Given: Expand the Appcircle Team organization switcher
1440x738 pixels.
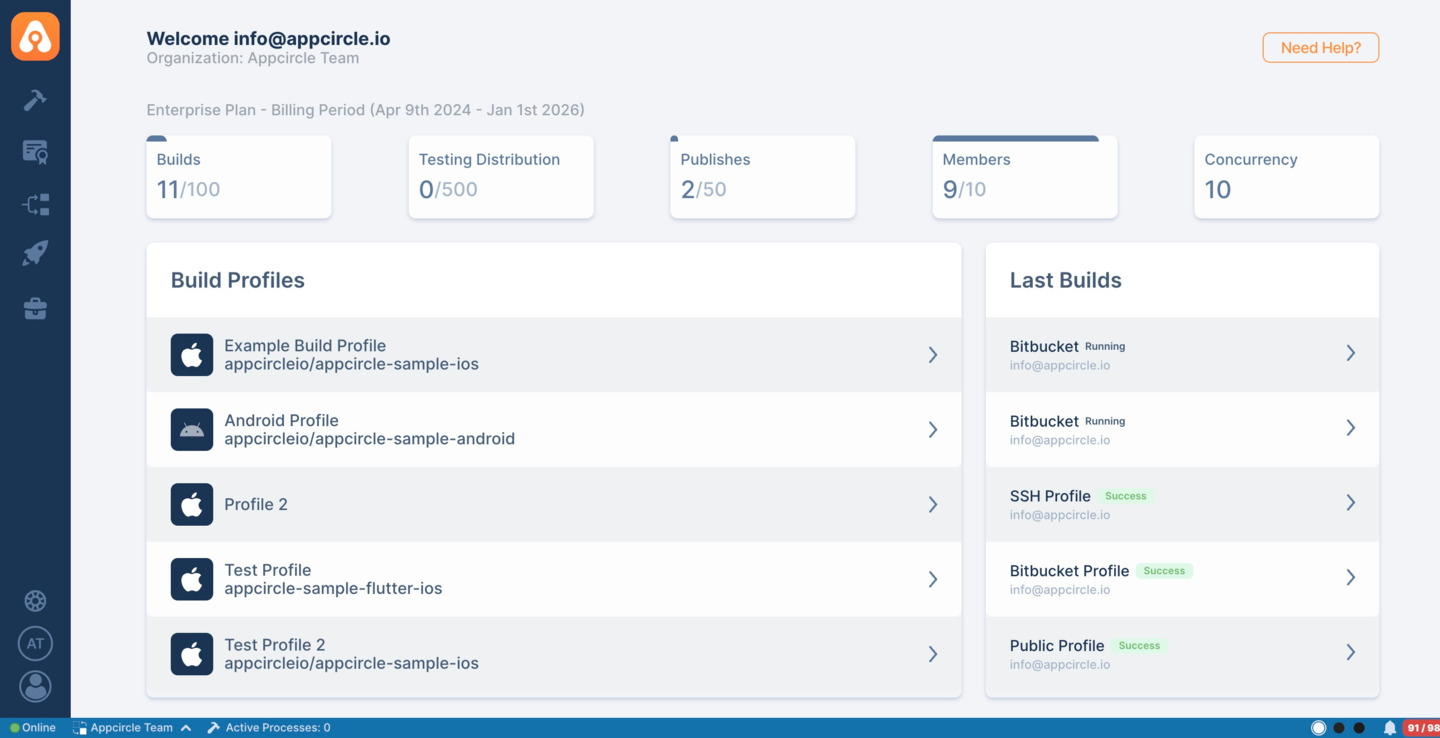Looking at the screenshot, I should 132,727.
